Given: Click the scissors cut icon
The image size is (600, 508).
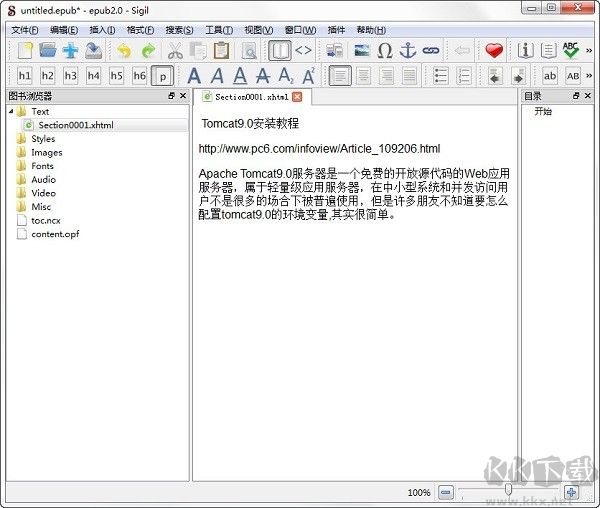Looking at the screenshot, I should point(176,50).
